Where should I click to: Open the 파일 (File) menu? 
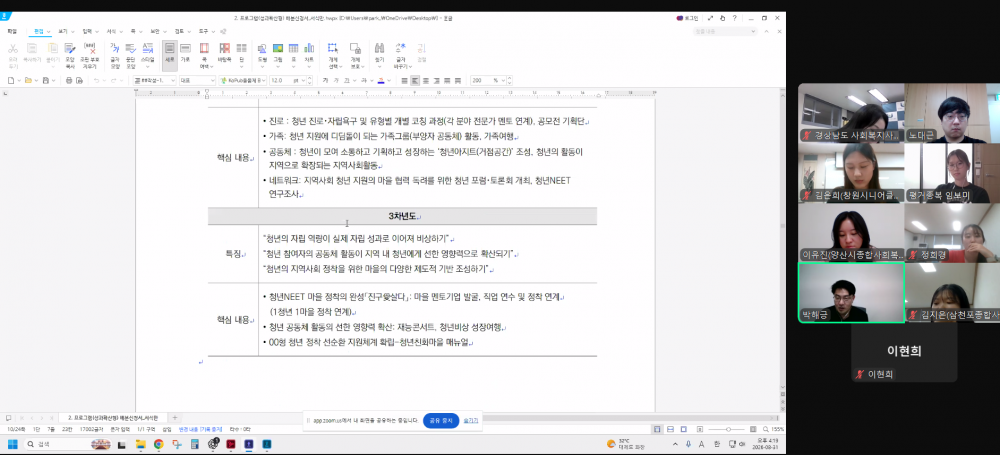point(11,31)
